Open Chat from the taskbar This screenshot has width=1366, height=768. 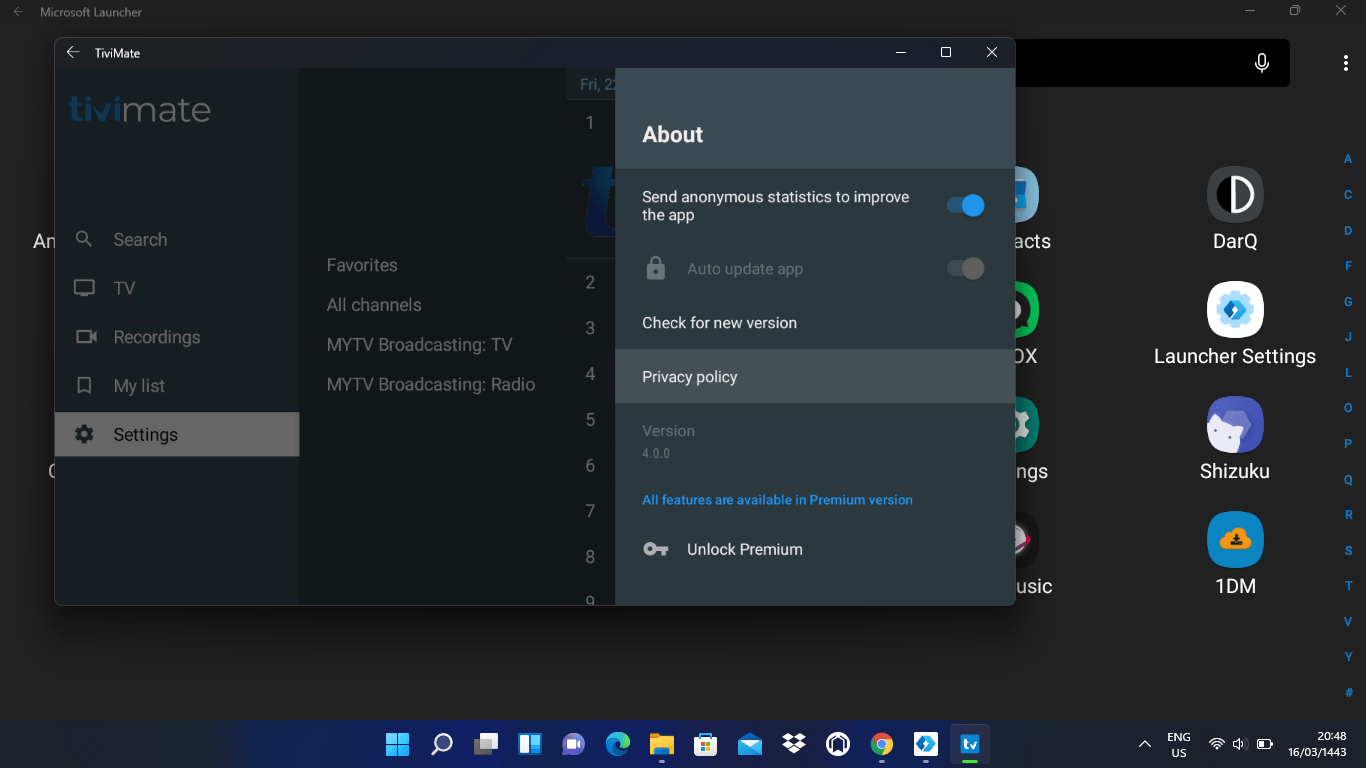pyautogui.click(x=573, y=744)
